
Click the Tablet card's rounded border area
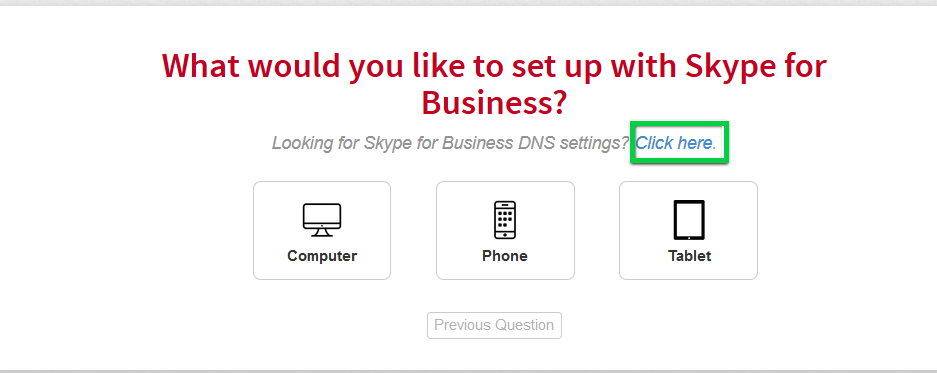[x=688, y=230]
